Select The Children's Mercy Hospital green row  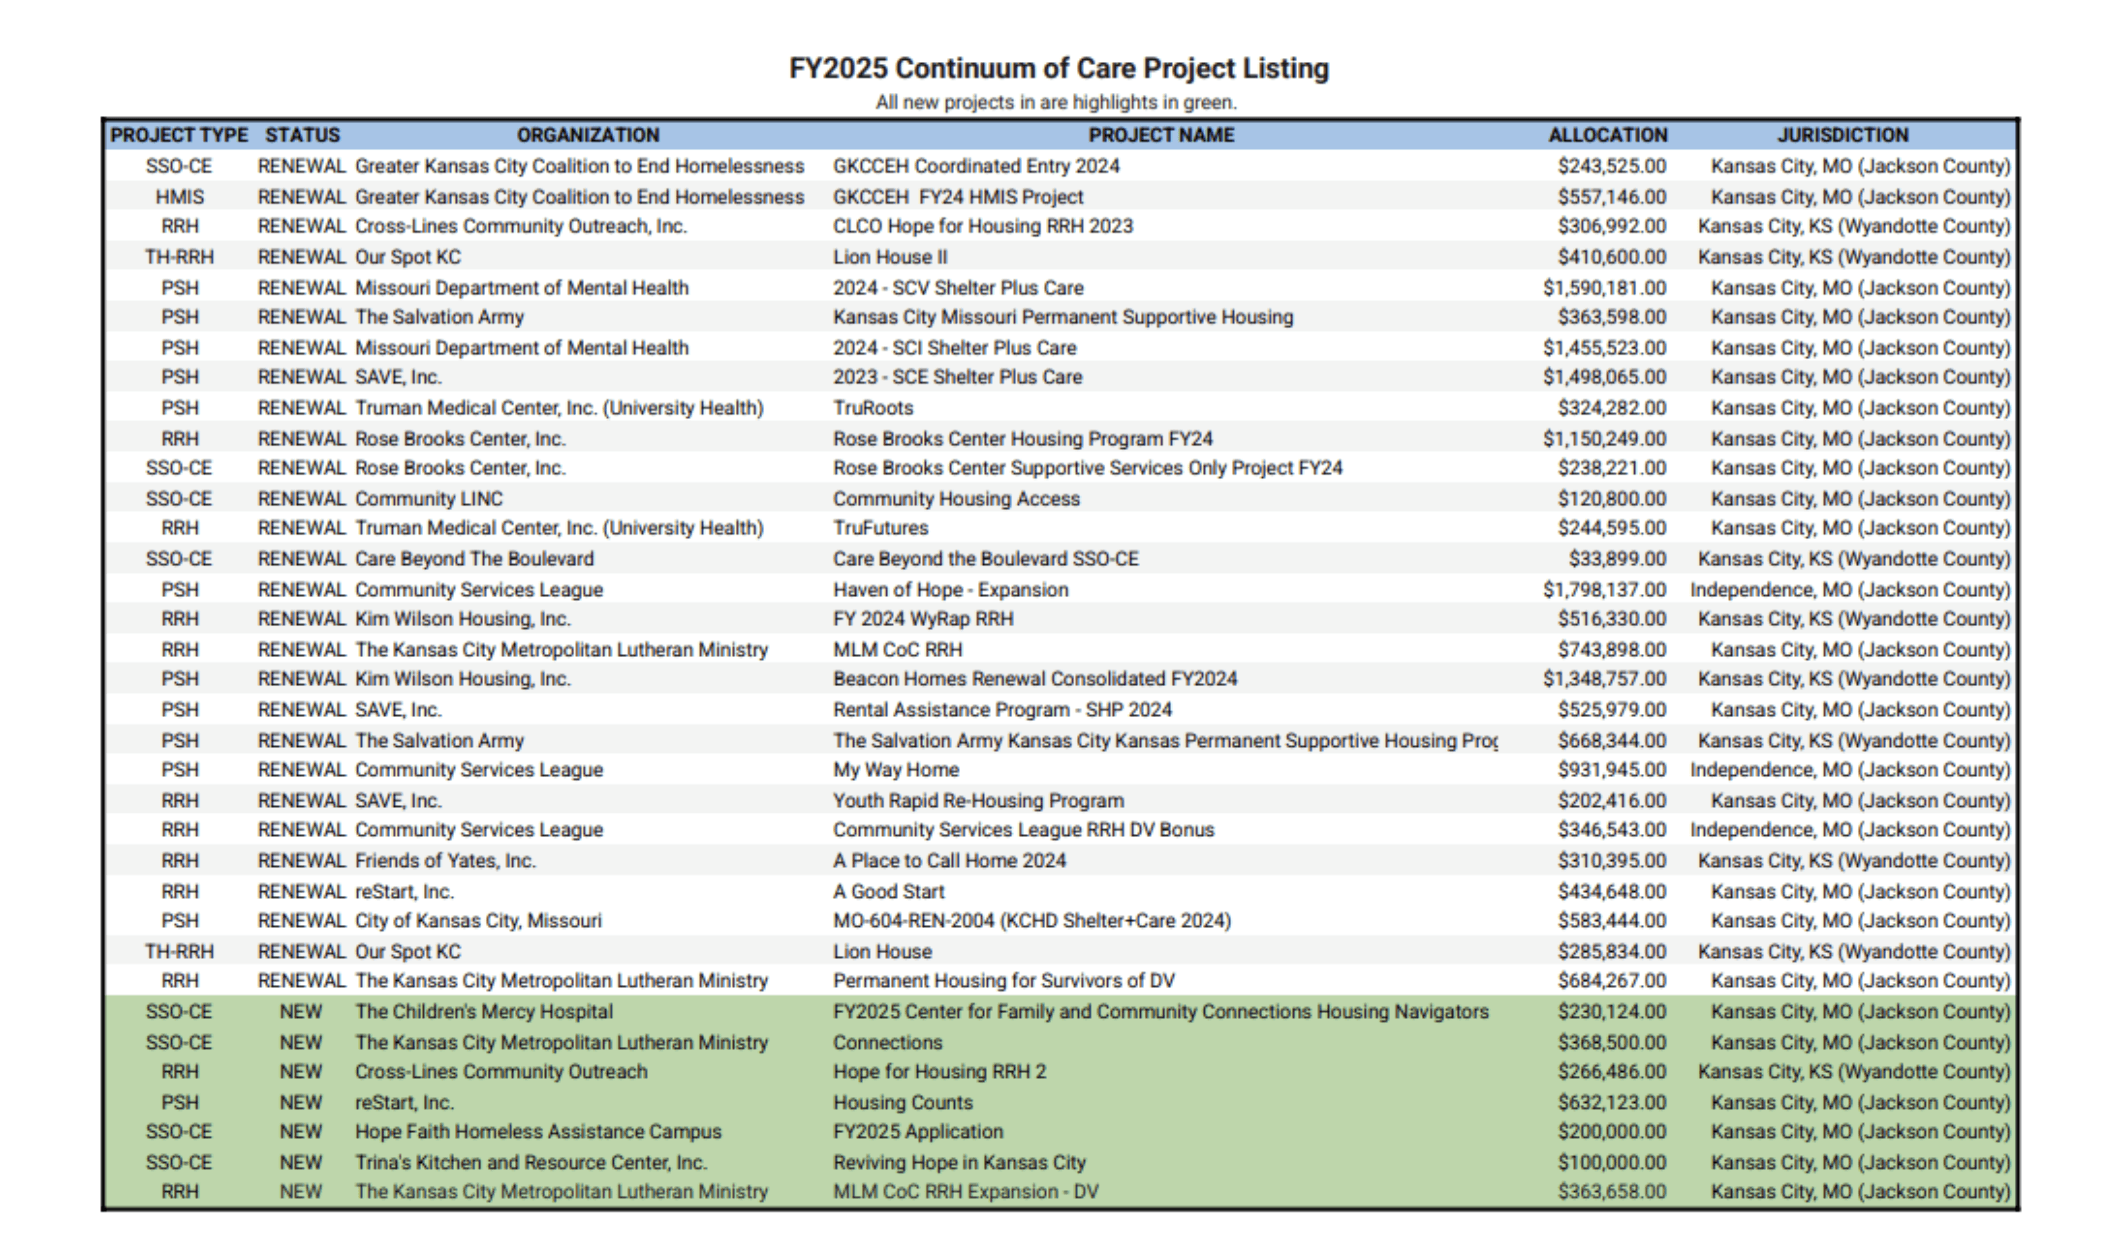pyautogui.click(x=484, y=1012)
